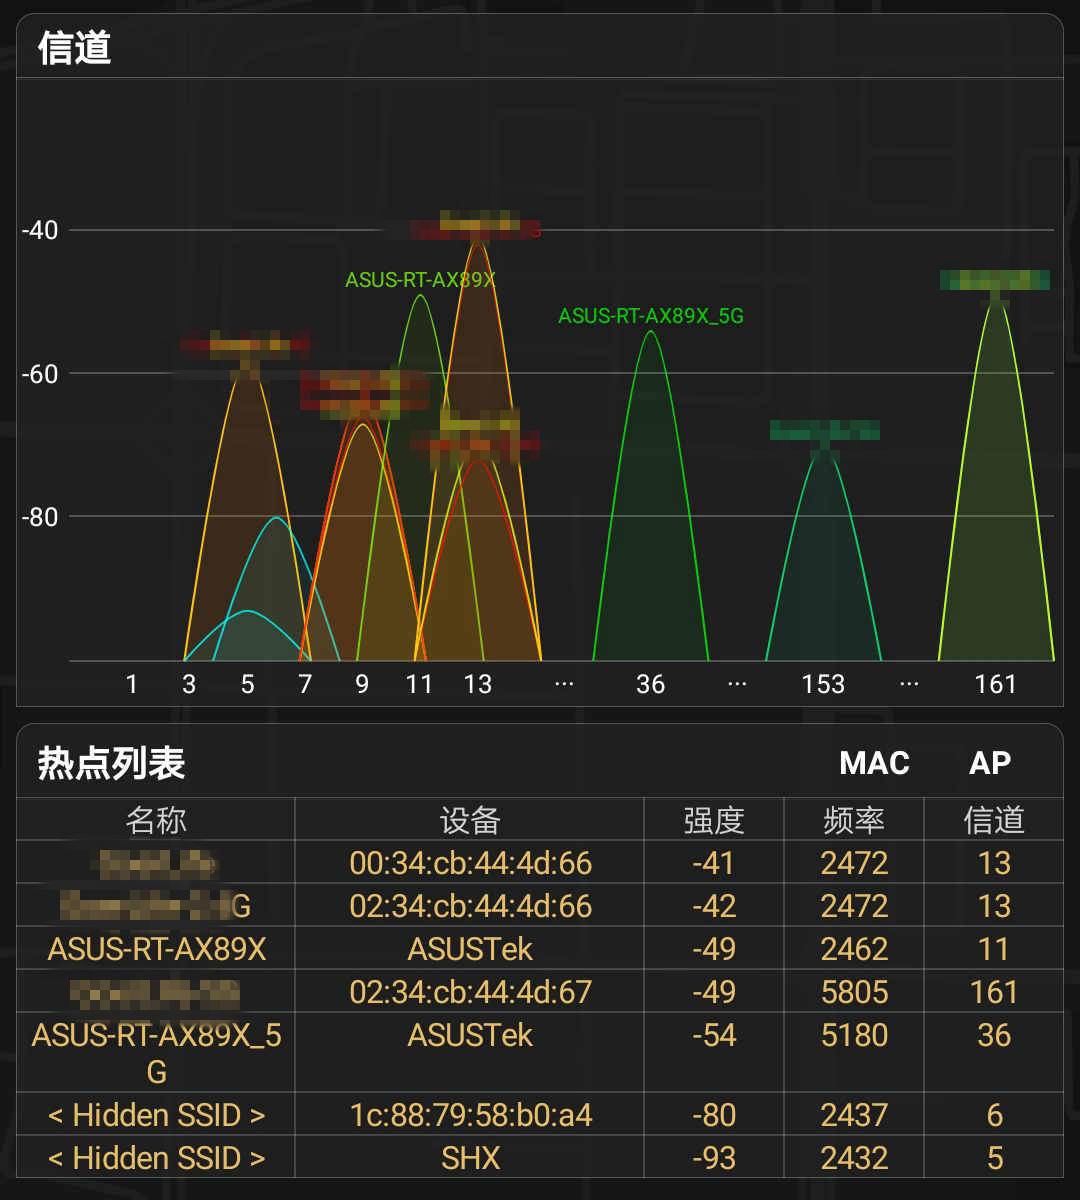Select the ASUS-RT-AX89X row in hotspot list
This screenshot has width=1080, height=1200.
(155, 948)
